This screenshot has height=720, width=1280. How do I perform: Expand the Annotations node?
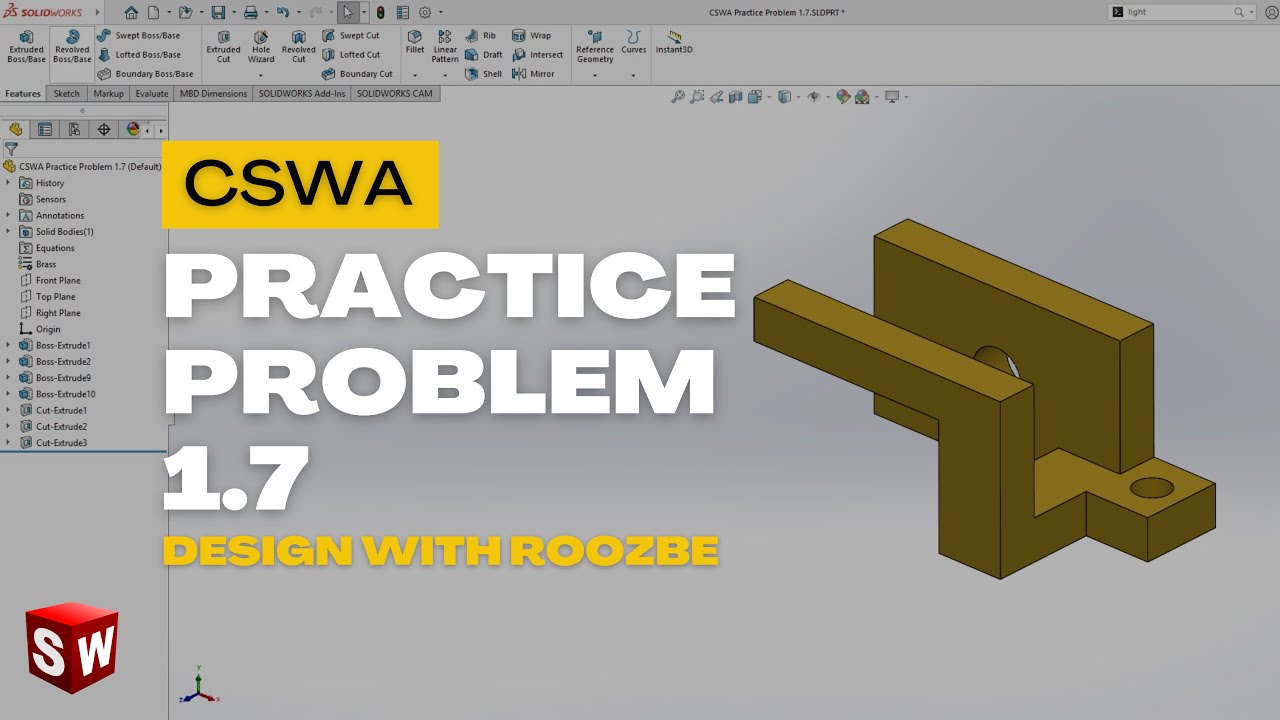[x=8, y=215]
